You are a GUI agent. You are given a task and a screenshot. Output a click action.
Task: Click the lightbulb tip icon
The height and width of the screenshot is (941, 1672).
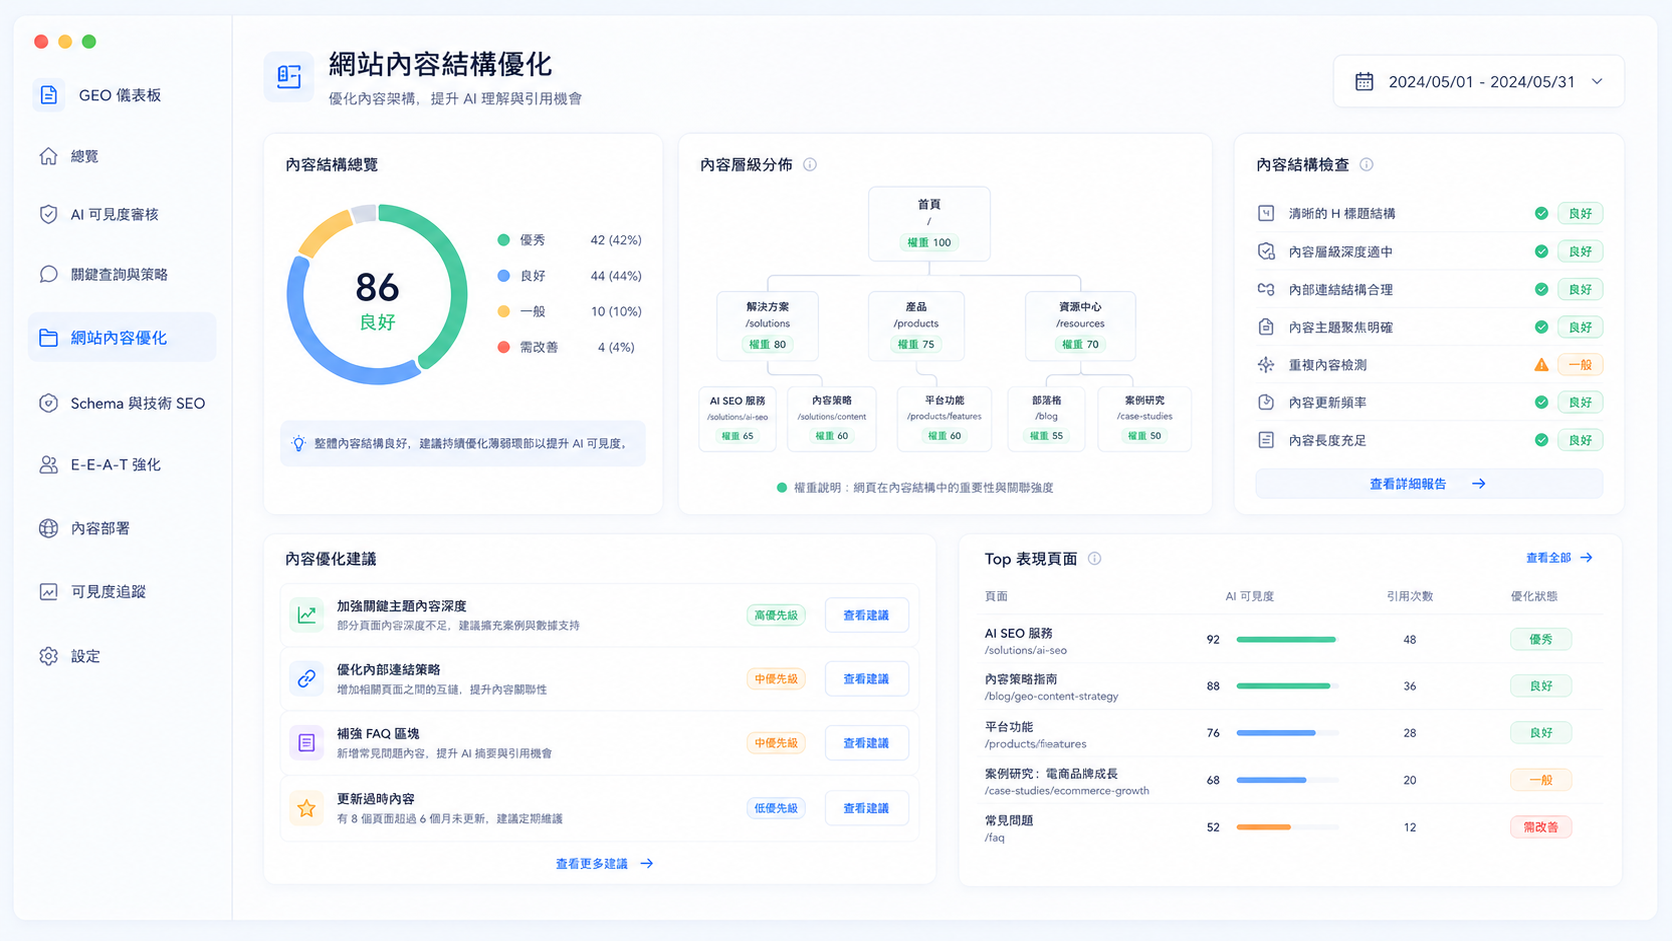coord(298,443)
